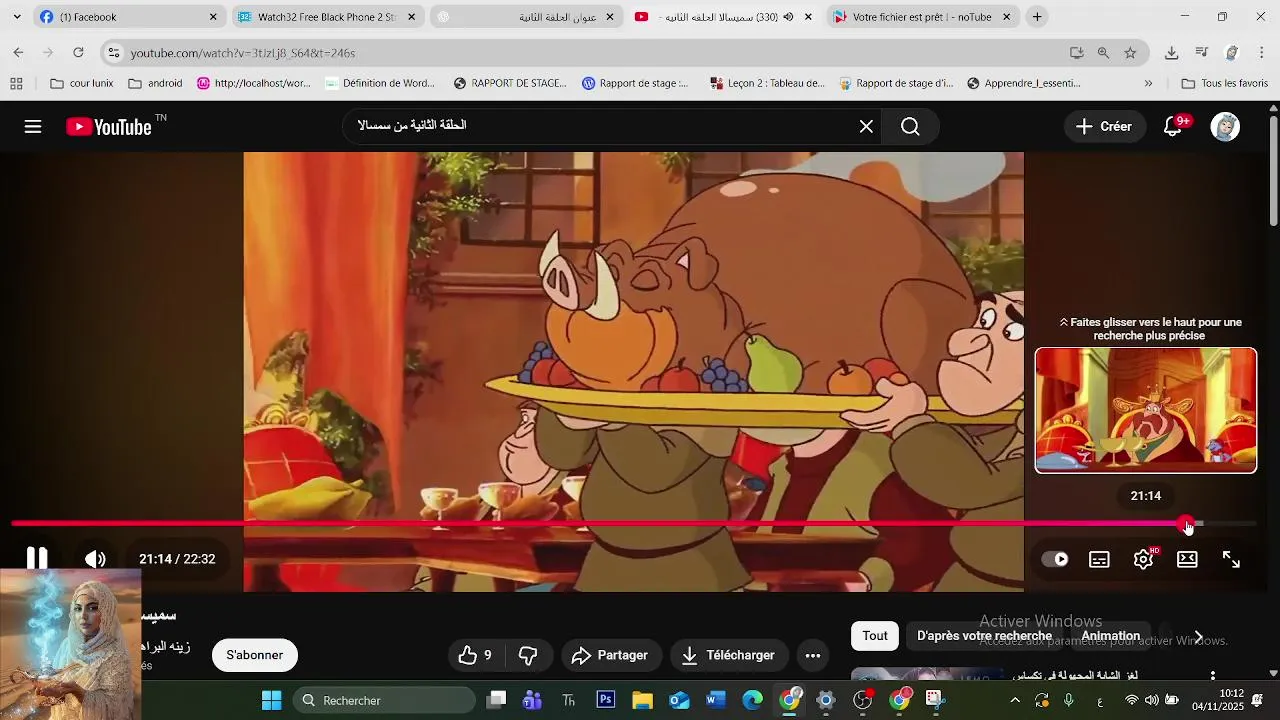Open the android bookmark folder
The image size is (1280, 720).
point(156,83)
